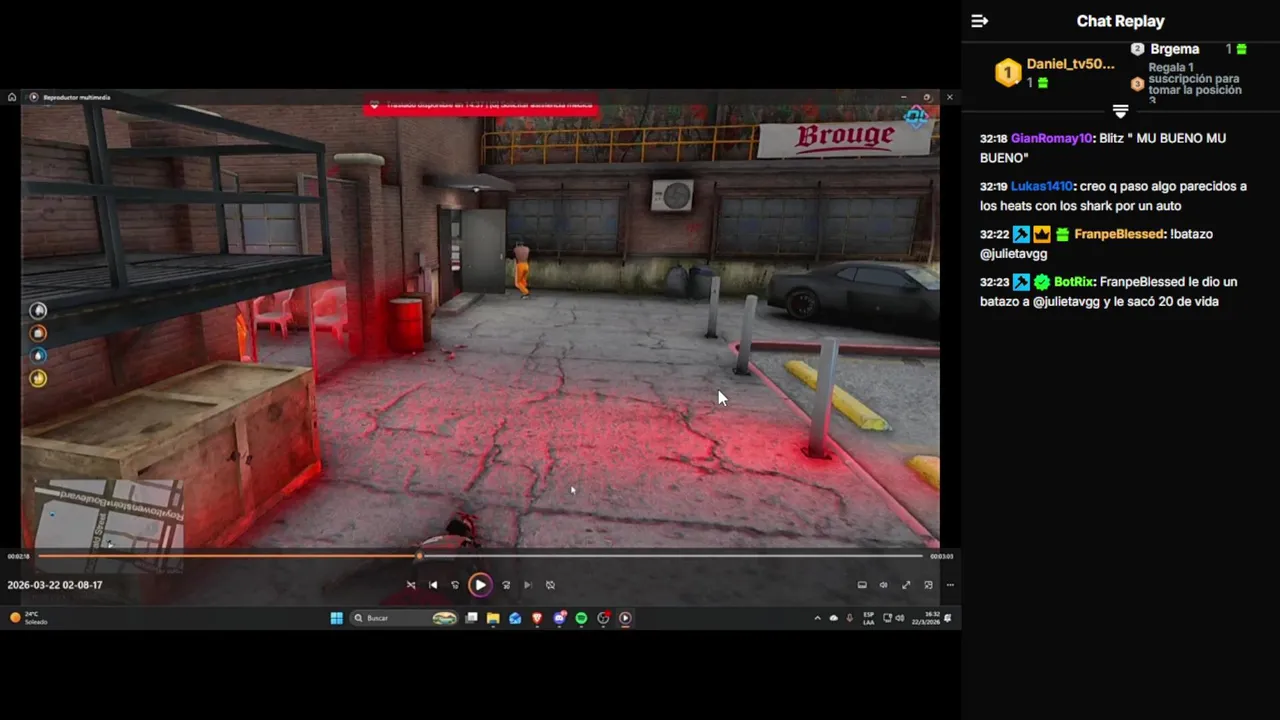Click the taskbar Buscar search box

coord(405,618)
